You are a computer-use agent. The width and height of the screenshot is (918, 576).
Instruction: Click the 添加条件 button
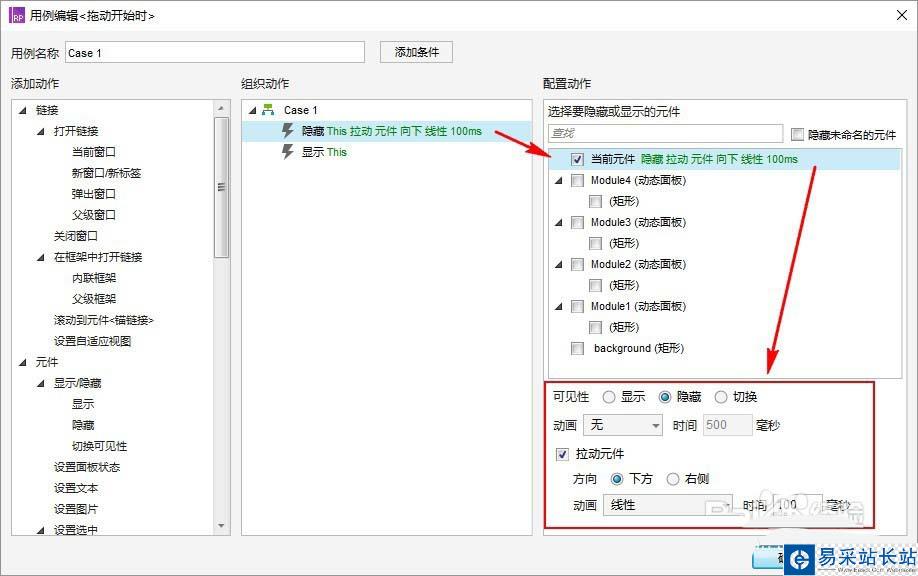416,52
